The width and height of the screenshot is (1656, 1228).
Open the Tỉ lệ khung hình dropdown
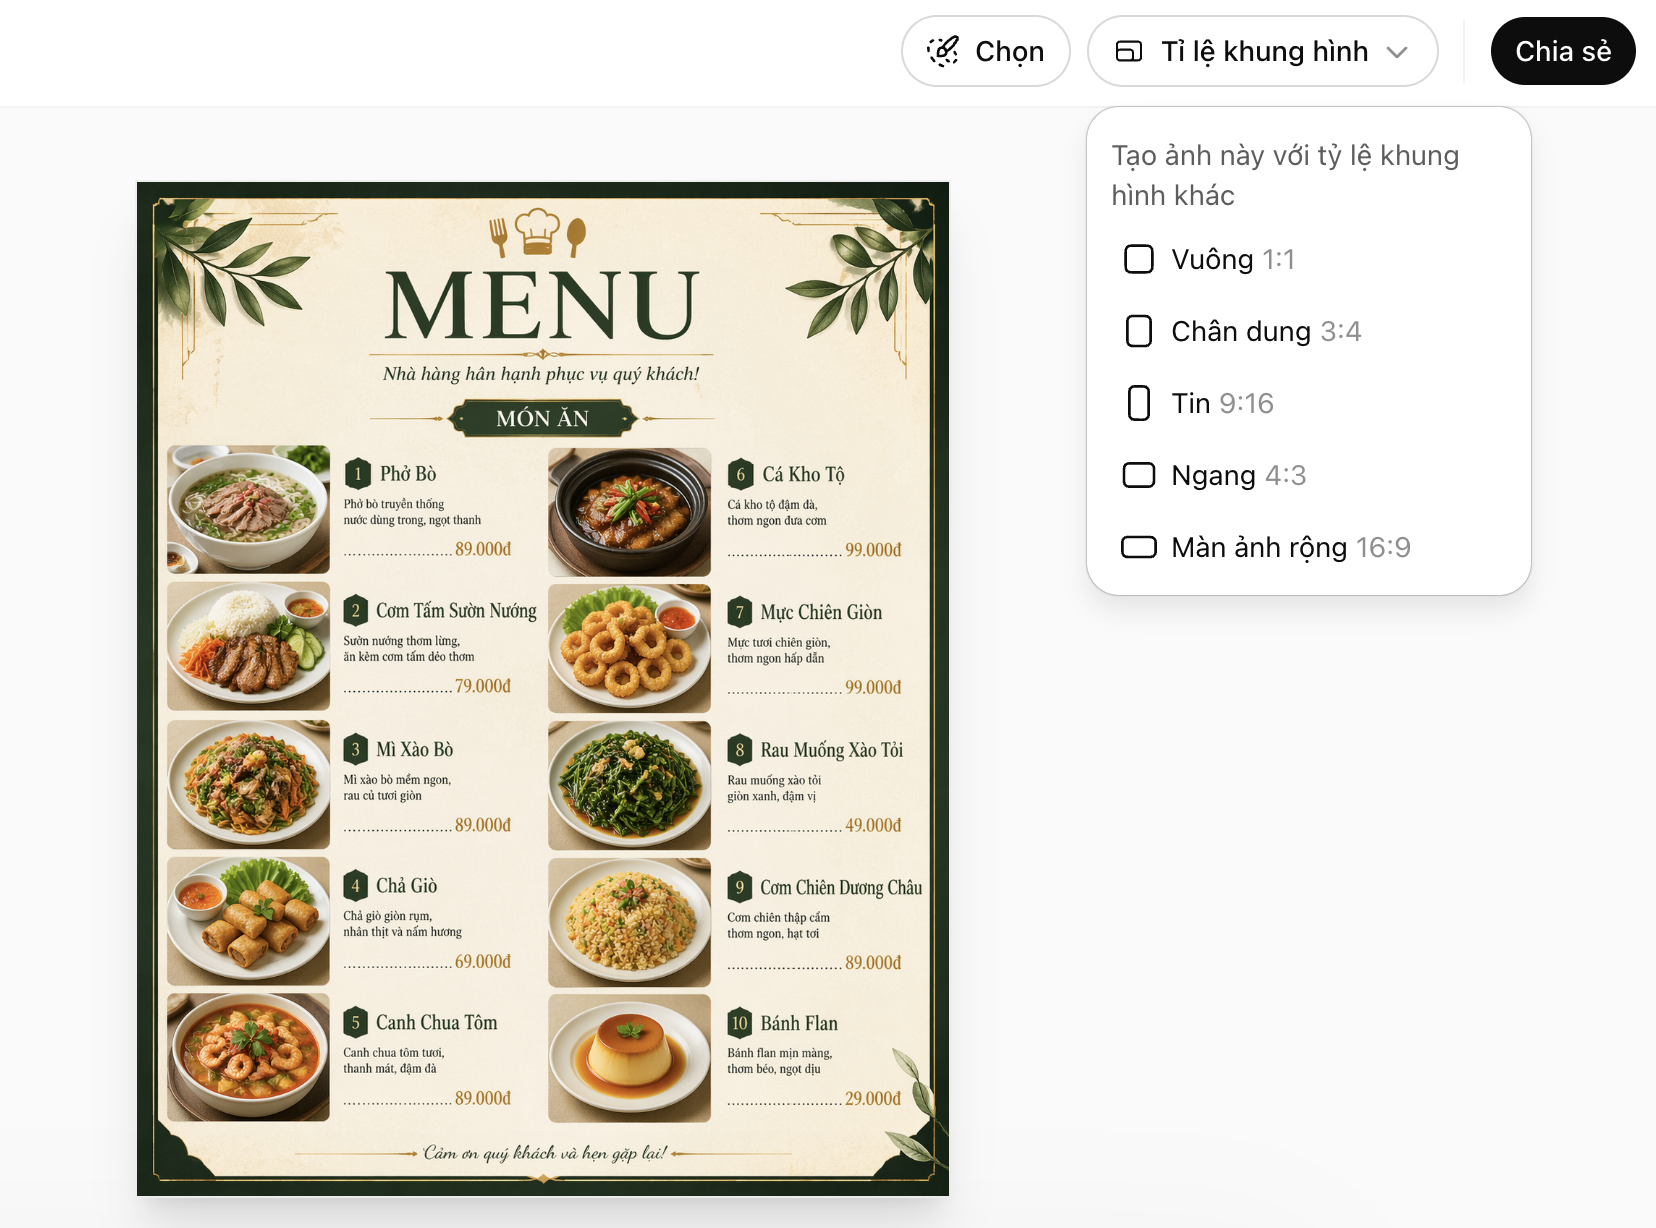pyautogui.click(x=1264, y=51)
